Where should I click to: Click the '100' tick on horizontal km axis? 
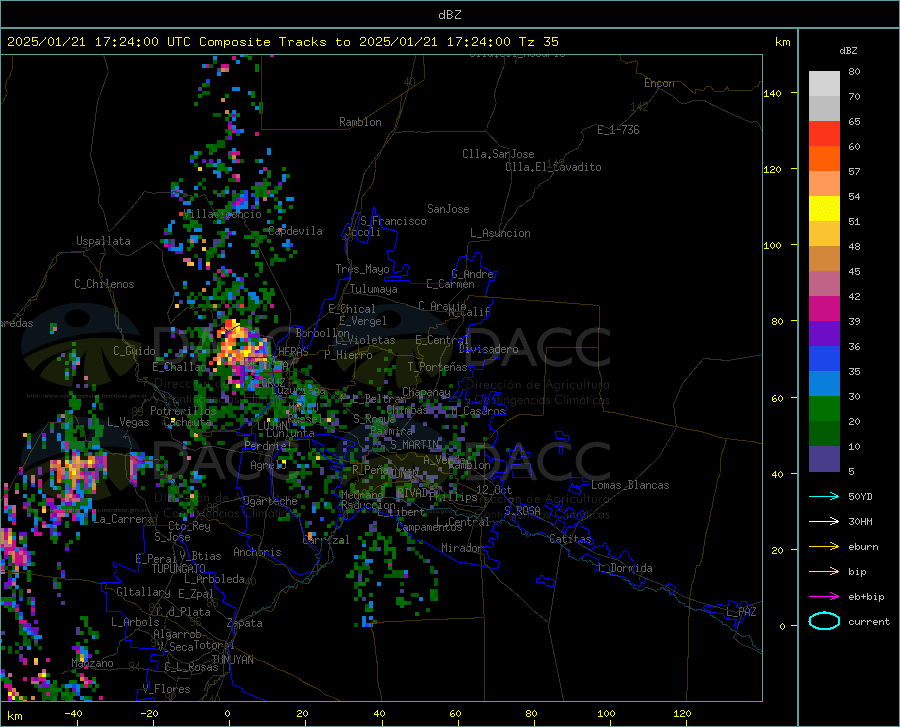606,713
